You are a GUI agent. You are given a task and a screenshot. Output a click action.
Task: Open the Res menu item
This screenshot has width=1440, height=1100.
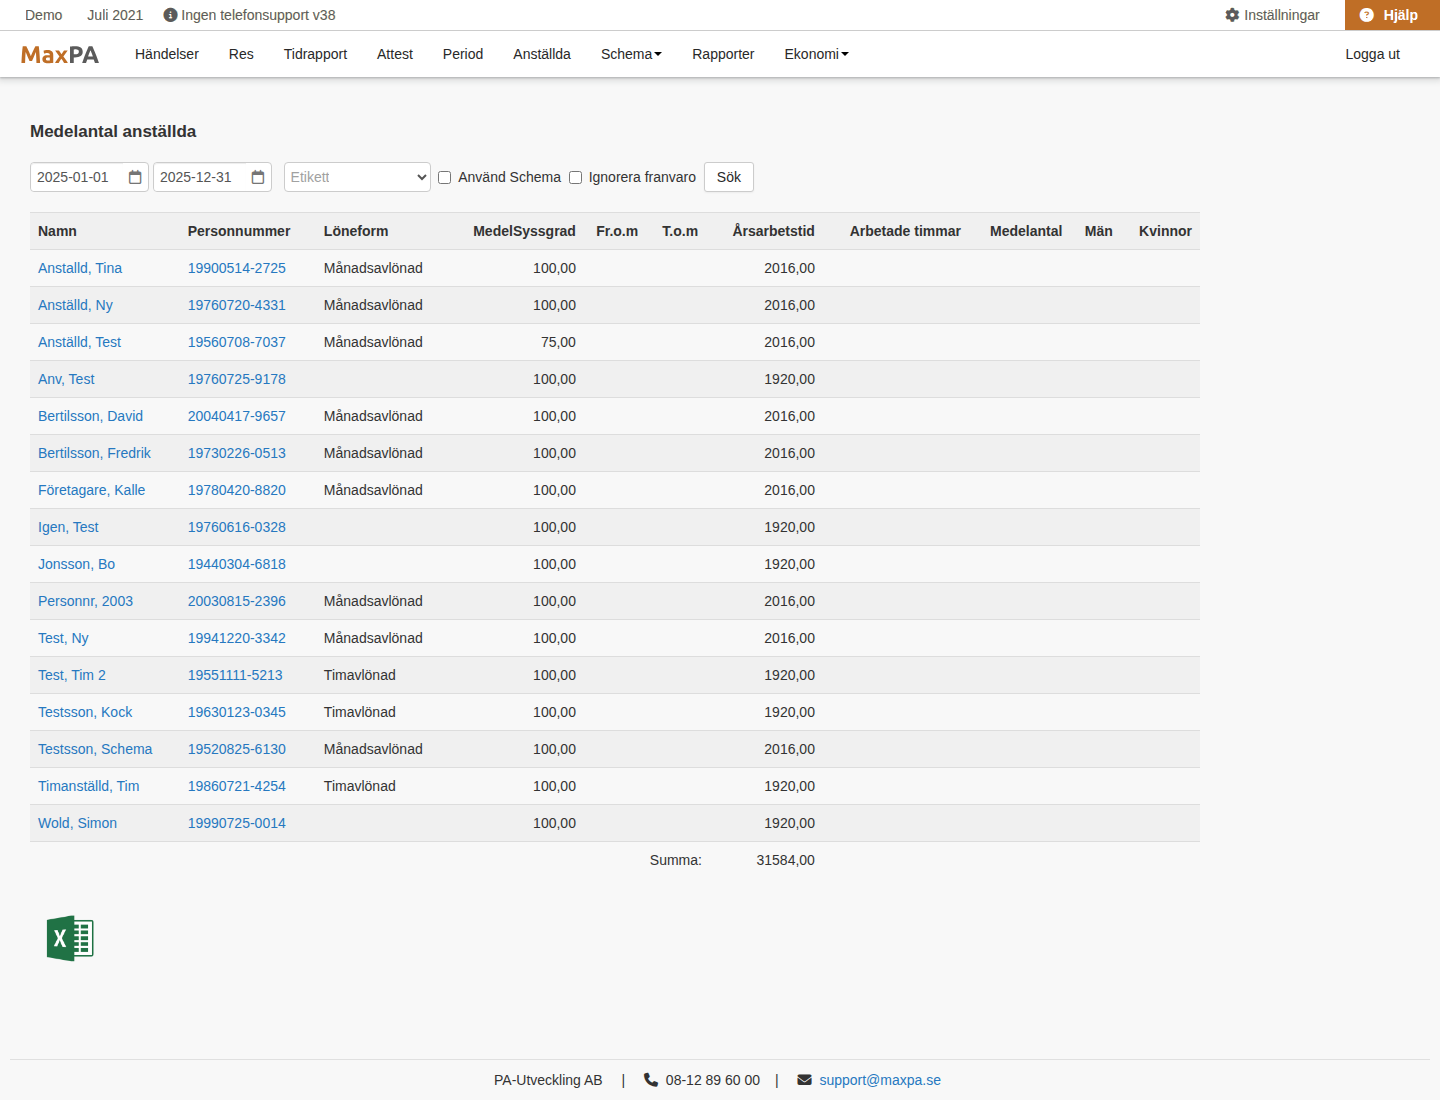click(241, 54)
